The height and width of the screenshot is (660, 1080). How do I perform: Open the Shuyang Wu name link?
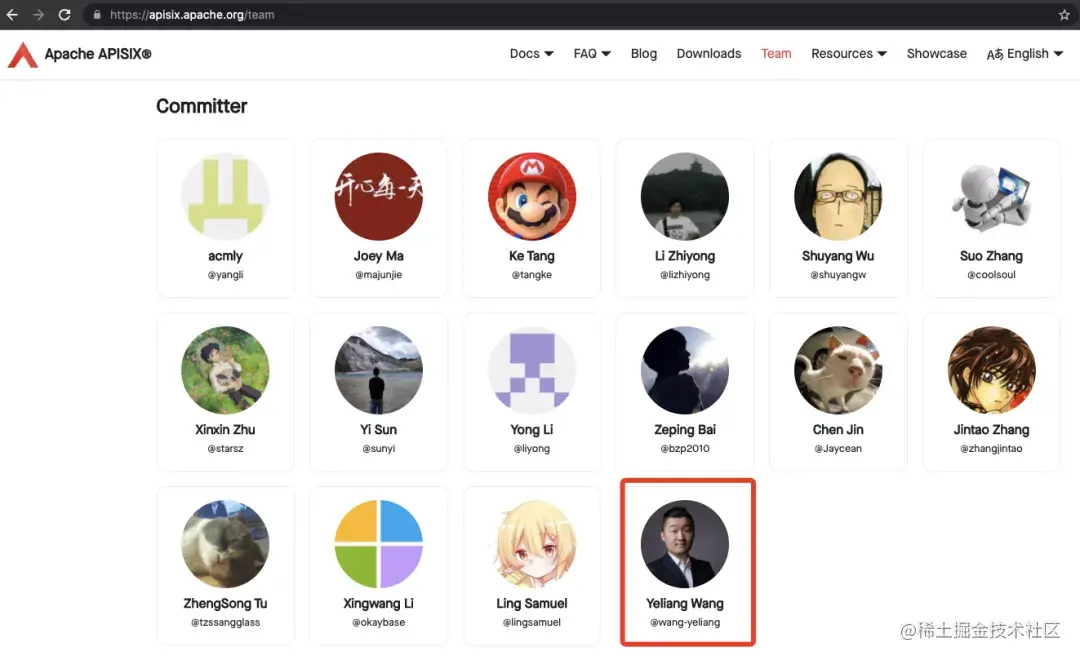pos(838,256)
